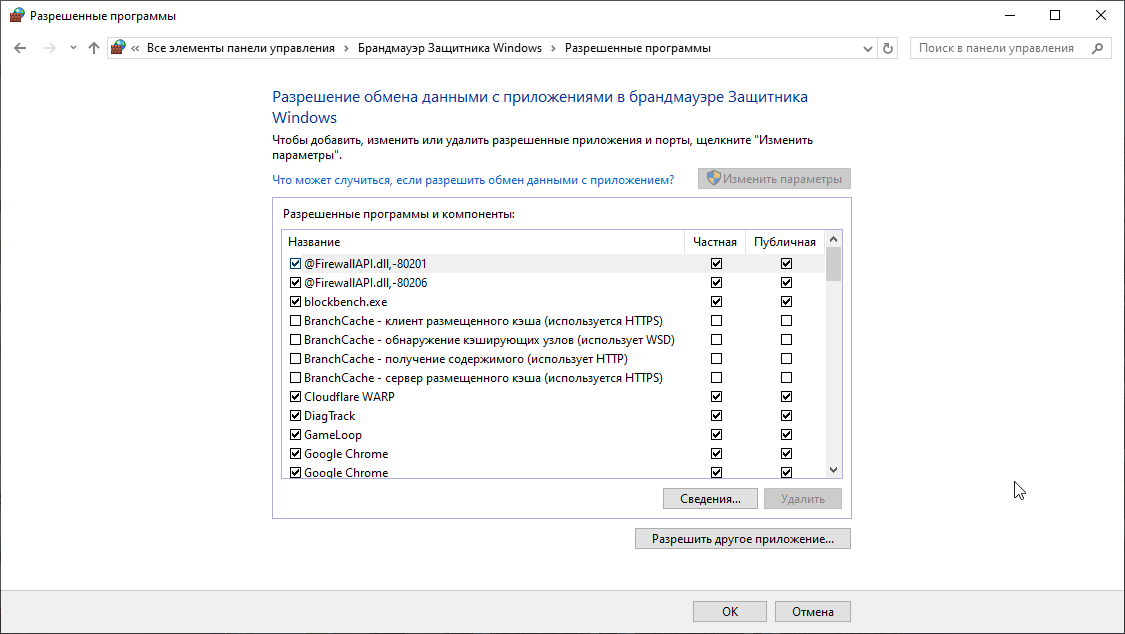Viewport: 1125px width, 634px height.
Task: Open the link about allowing app communication
Action: pyautogui.click(x=476, y=178)
